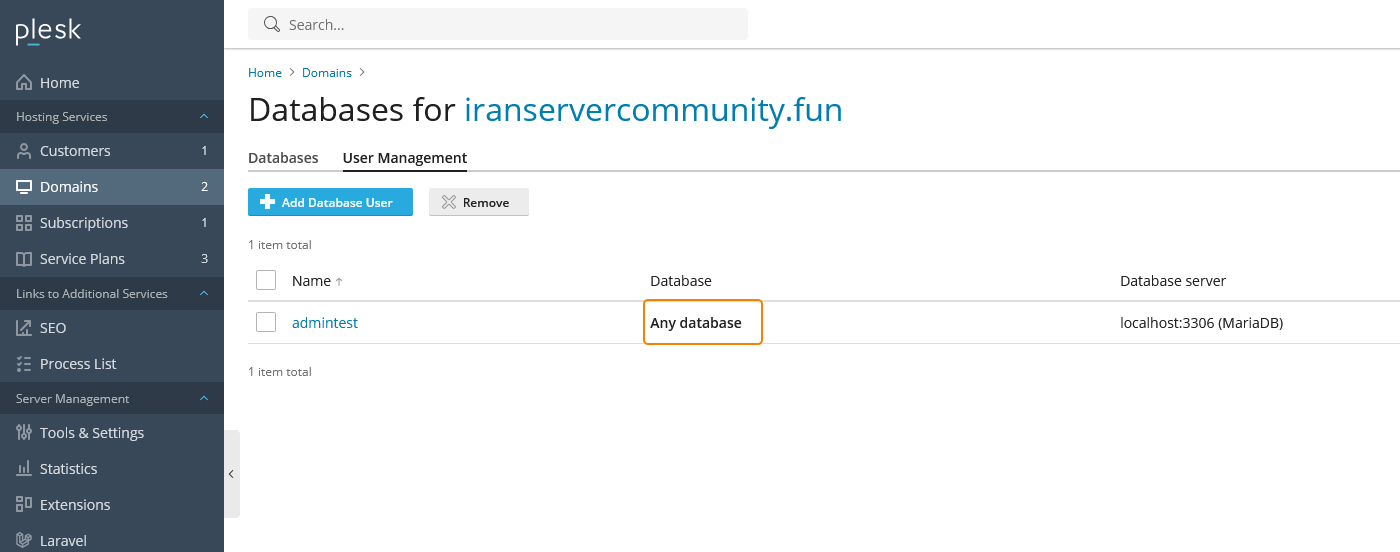This screenshot has height=552, width=1400.
Task: Click the Extensions icon in sidebar
Action: click(x=24, y=505)
